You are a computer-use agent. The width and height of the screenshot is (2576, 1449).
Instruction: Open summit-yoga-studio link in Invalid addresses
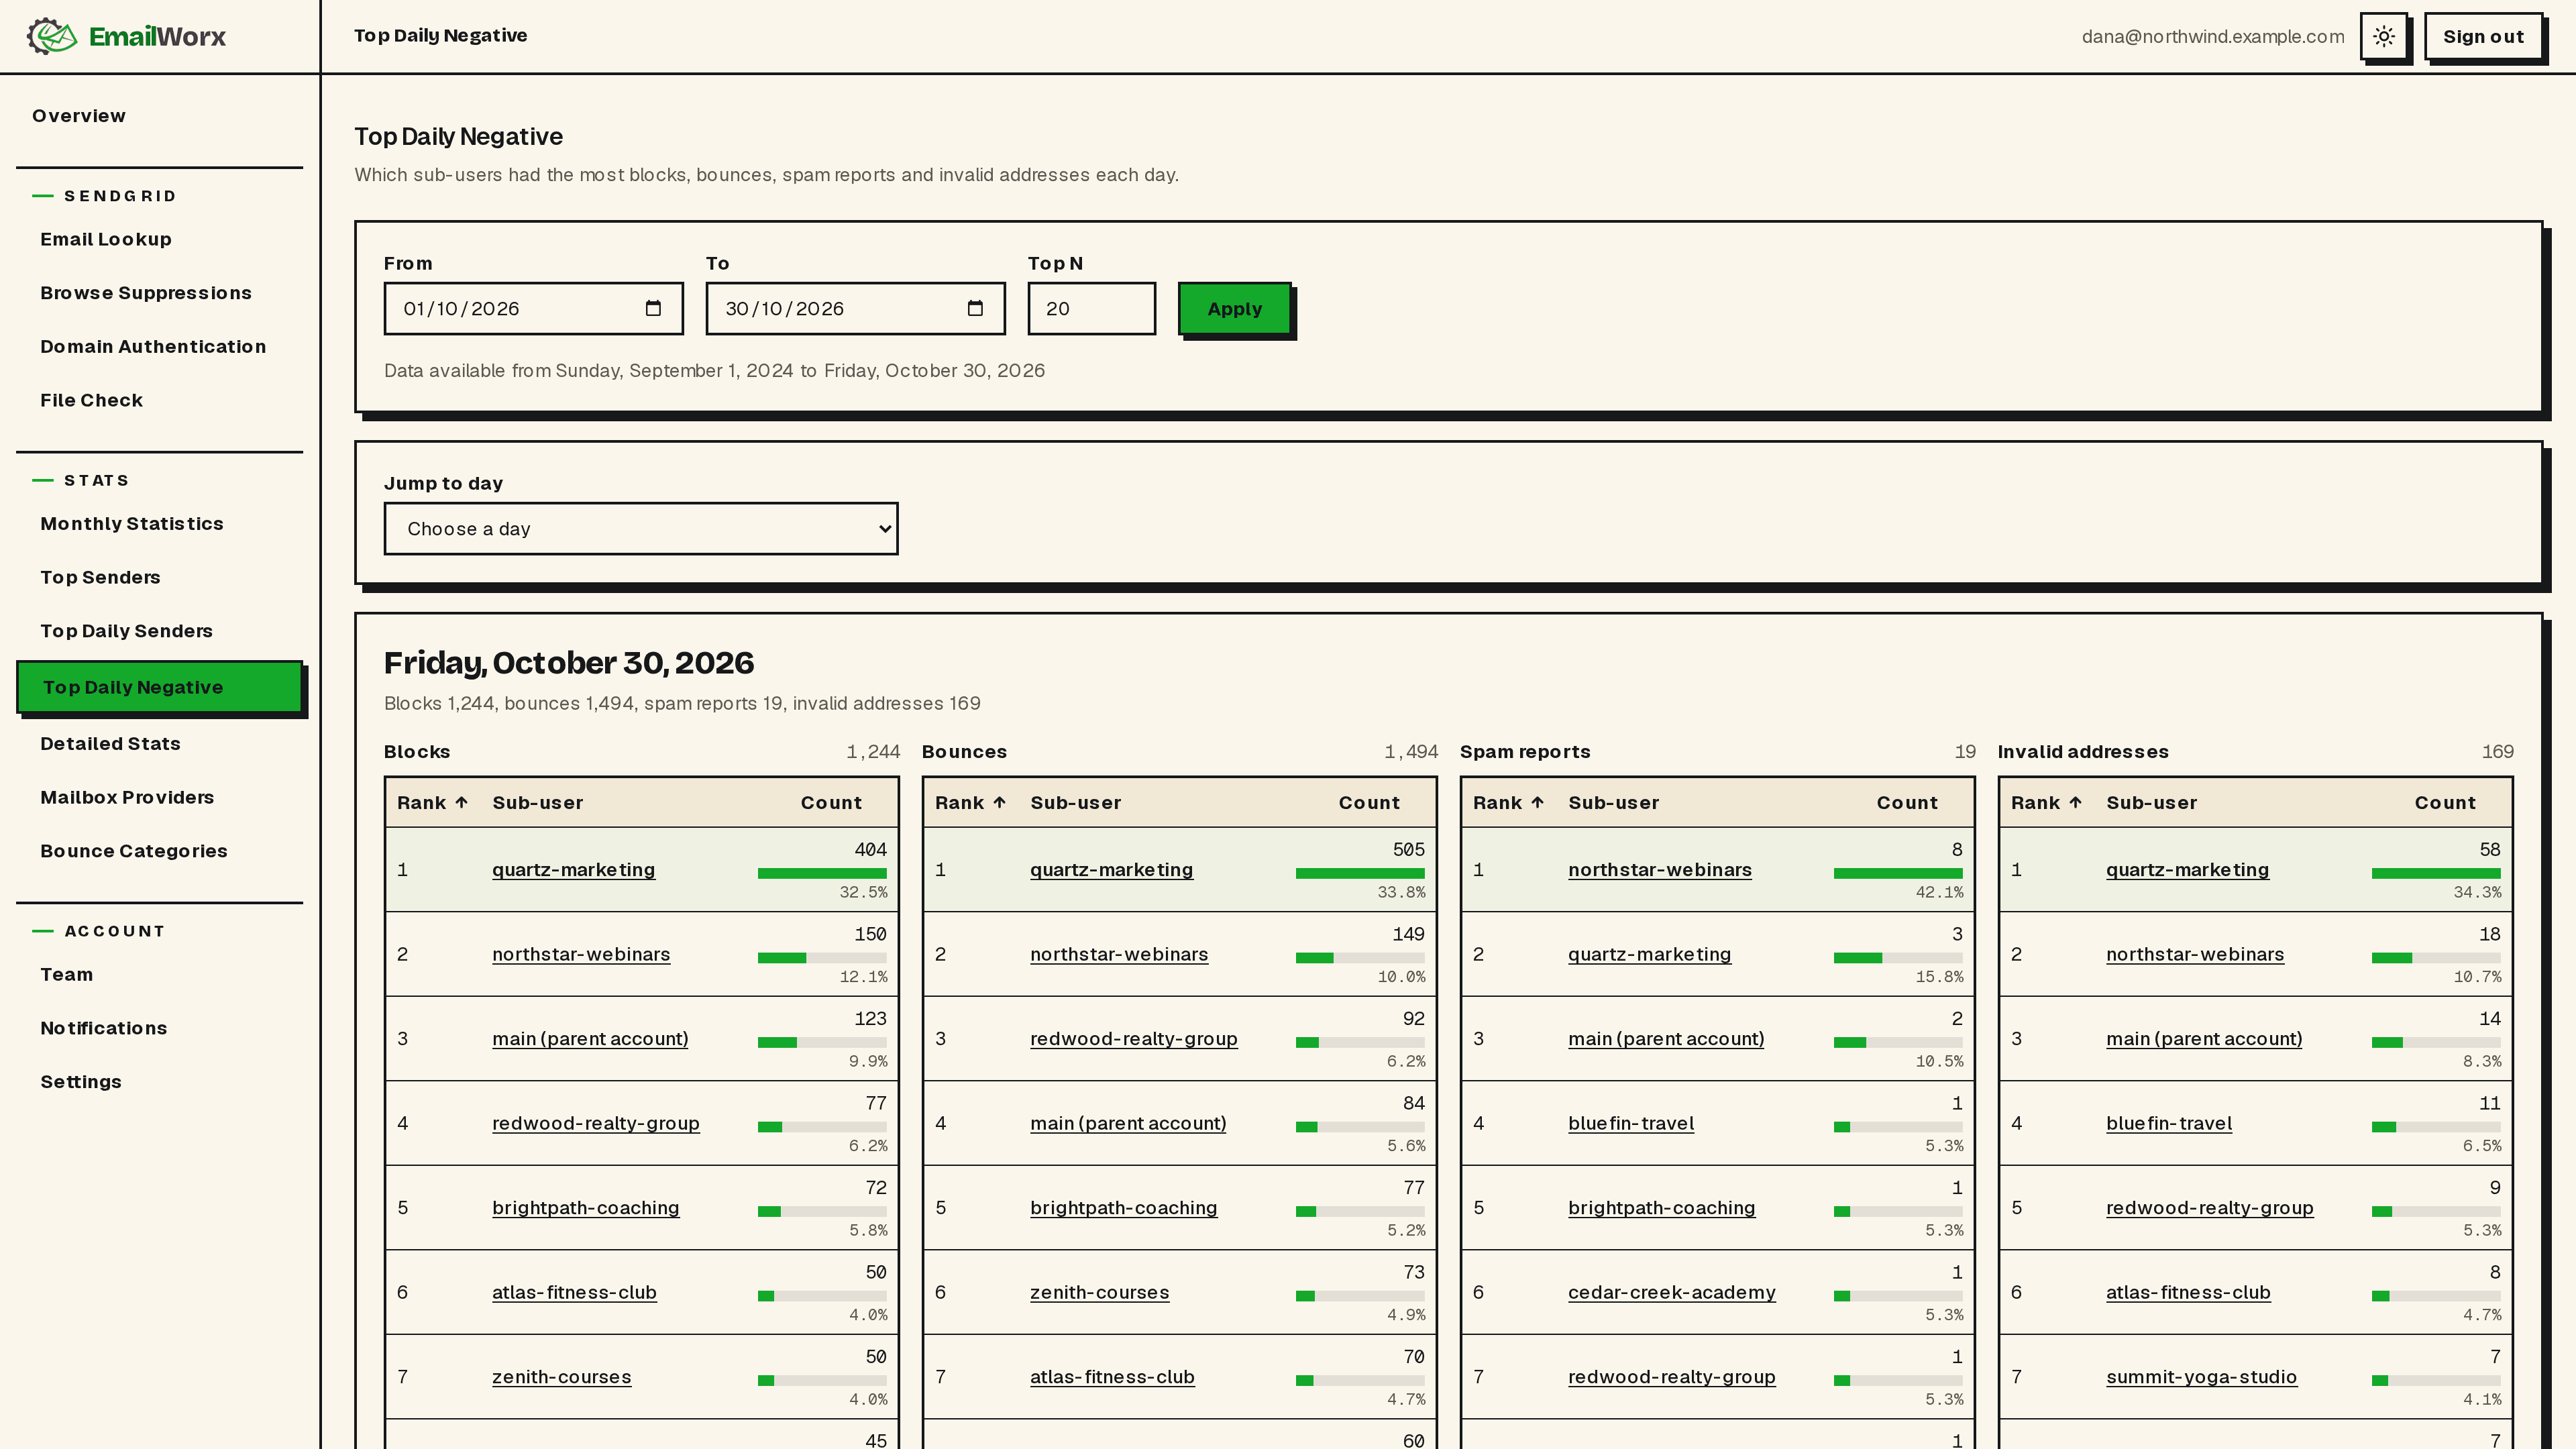pos(2202,1377)
